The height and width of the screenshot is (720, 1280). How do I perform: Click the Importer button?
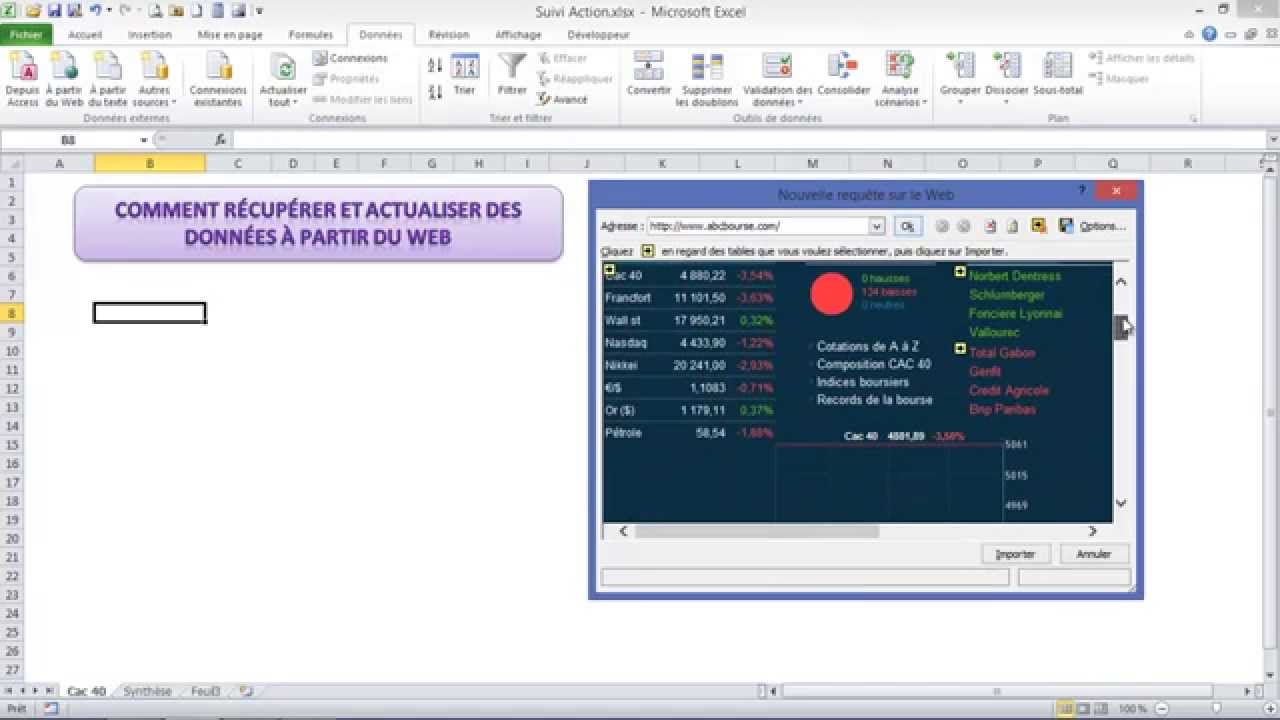1015,554
